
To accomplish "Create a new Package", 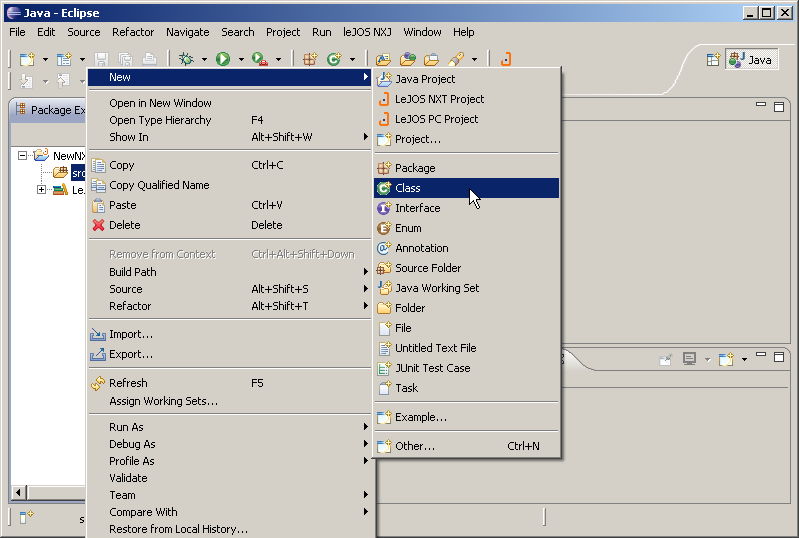I will (467, 168).
